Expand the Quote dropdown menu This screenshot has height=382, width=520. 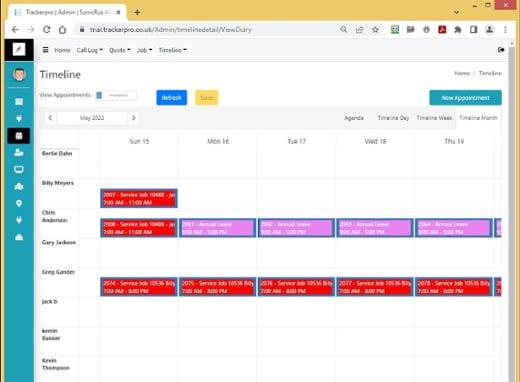tap(120, 50)
